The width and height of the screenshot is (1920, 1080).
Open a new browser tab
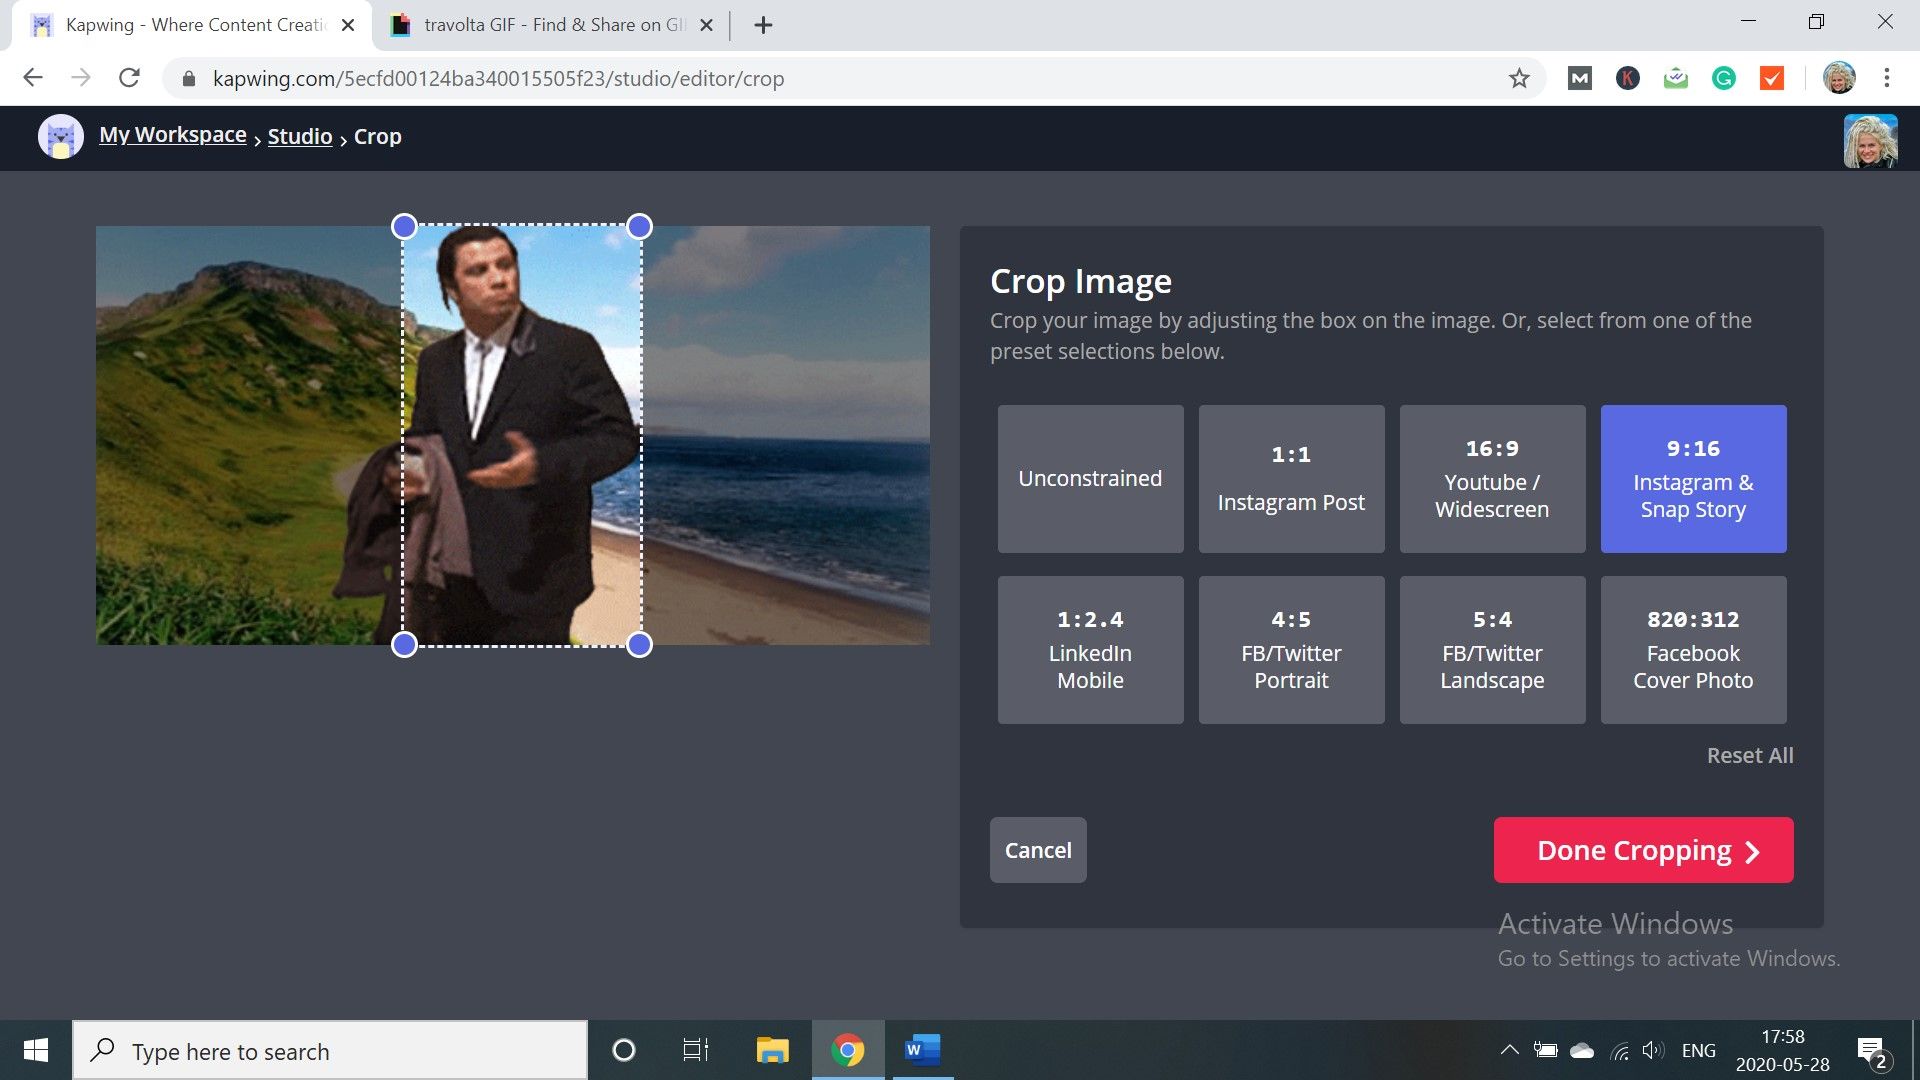pos(763,25)
